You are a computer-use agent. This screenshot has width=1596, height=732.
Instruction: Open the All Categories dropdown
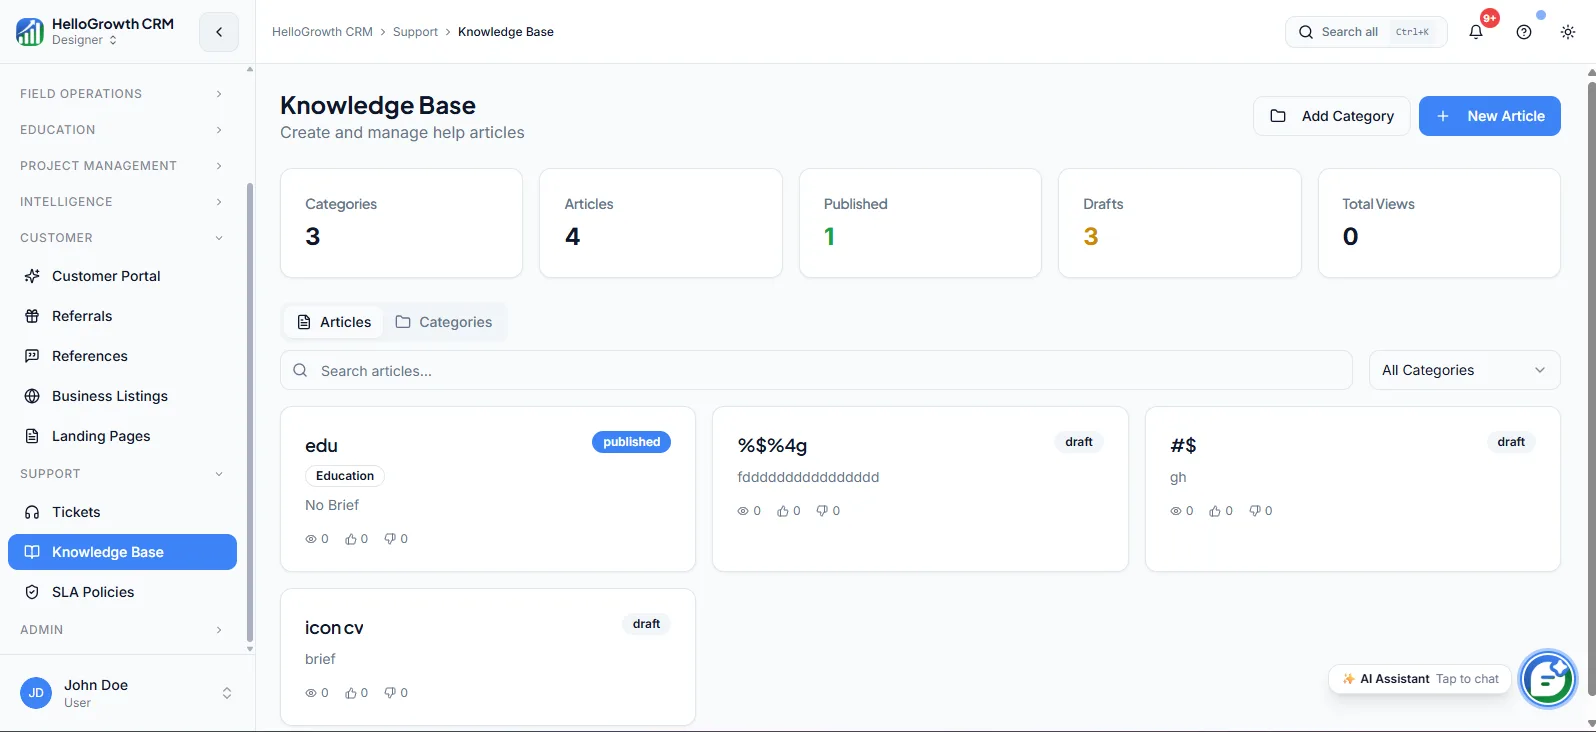(1464, 370)
